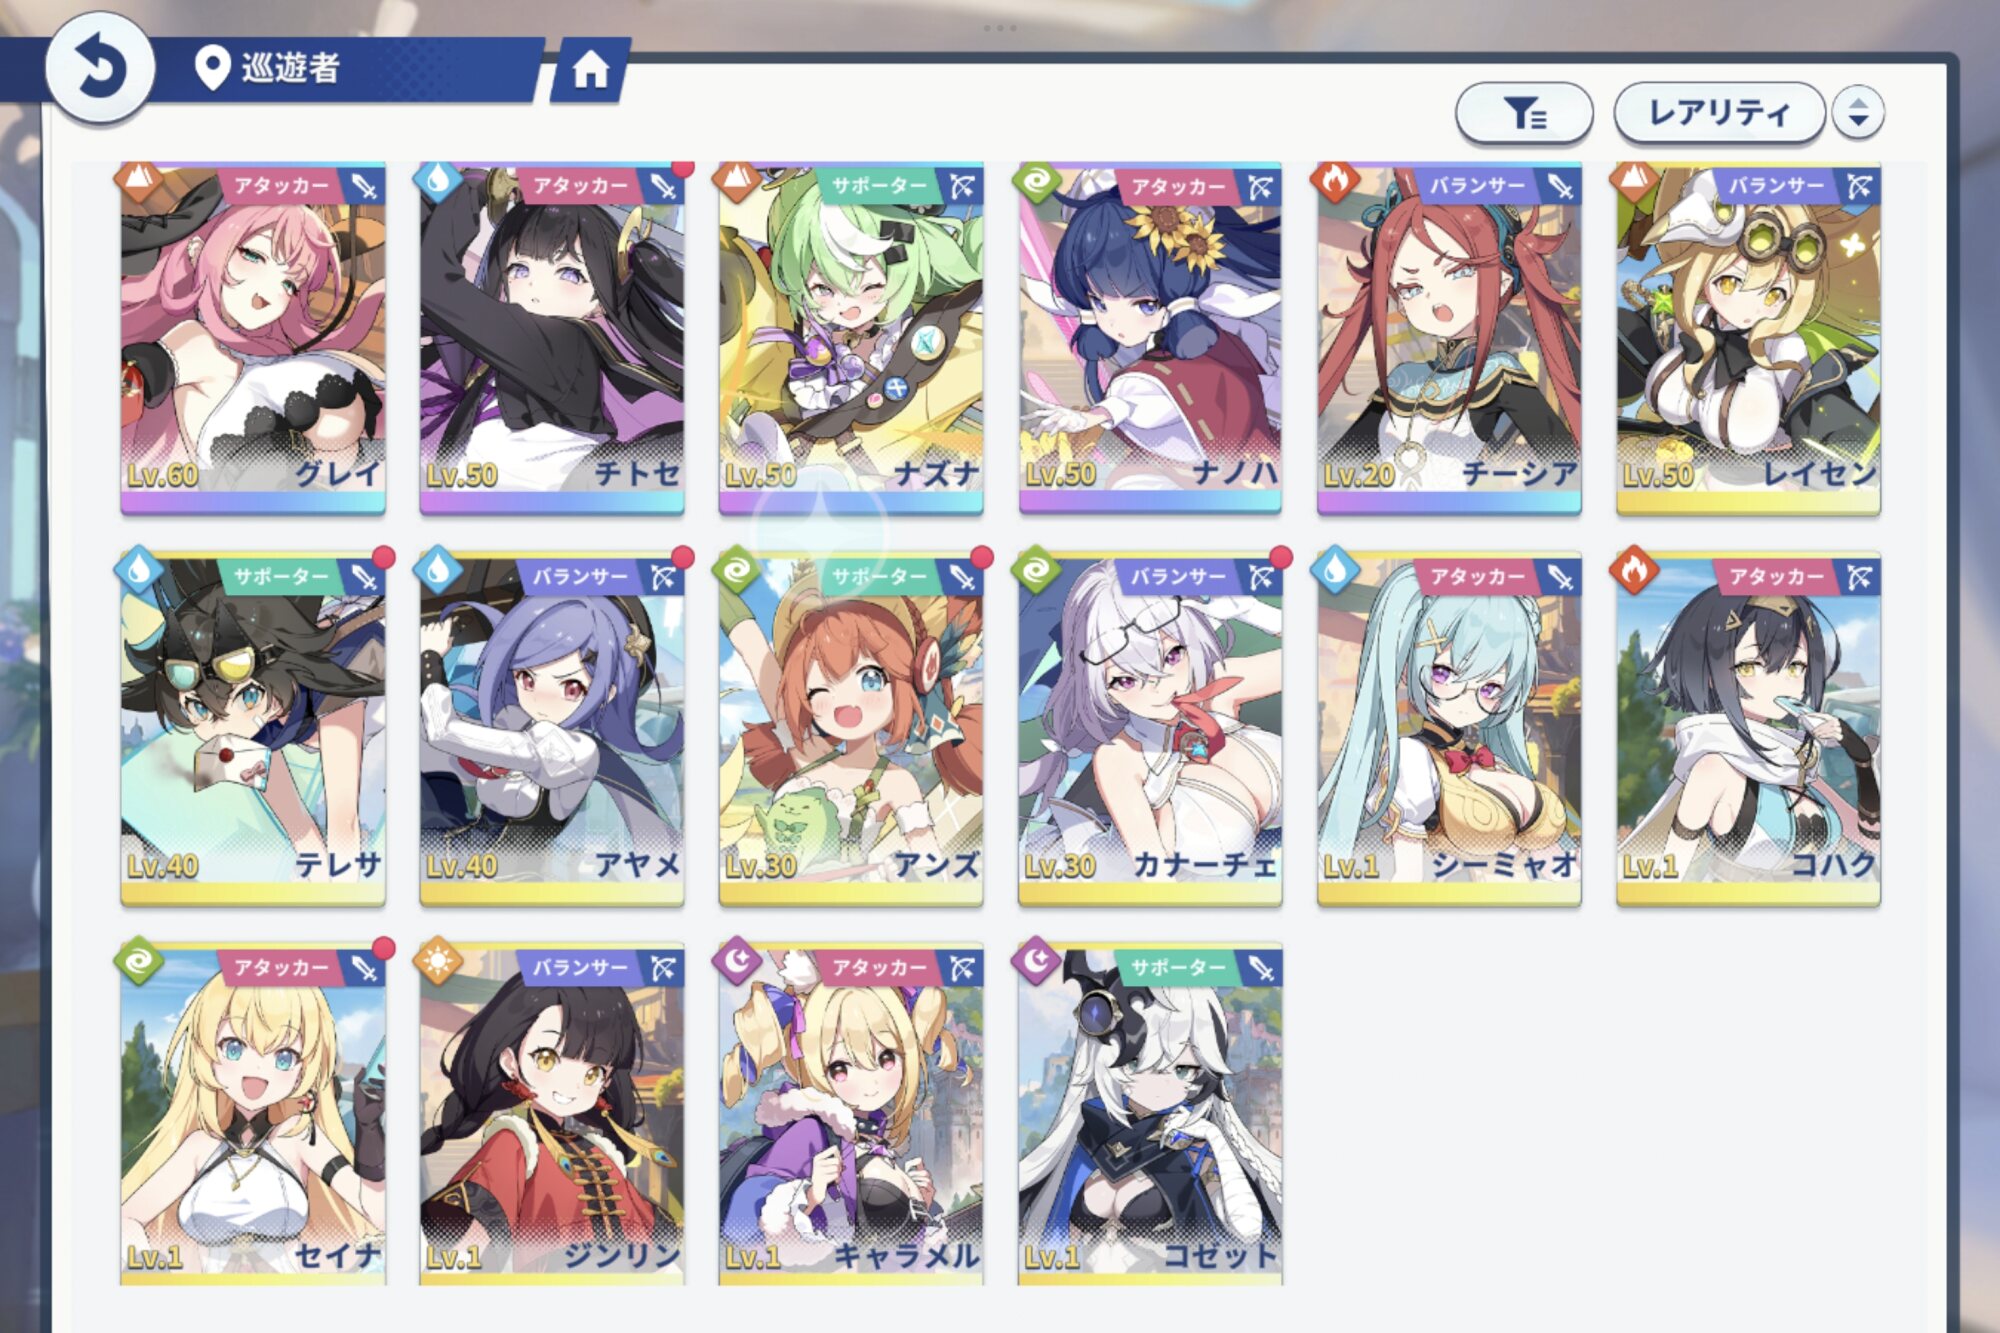Click the fire element icon on チーシア
Screen dimensions: 2000x1333
coord(1335,181)
